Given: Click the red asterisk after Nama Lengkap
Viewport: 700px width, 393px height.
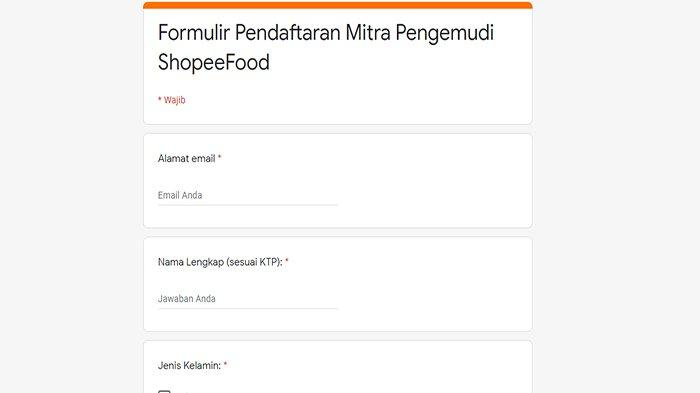Looking at the screenshot, I should 287,261.
